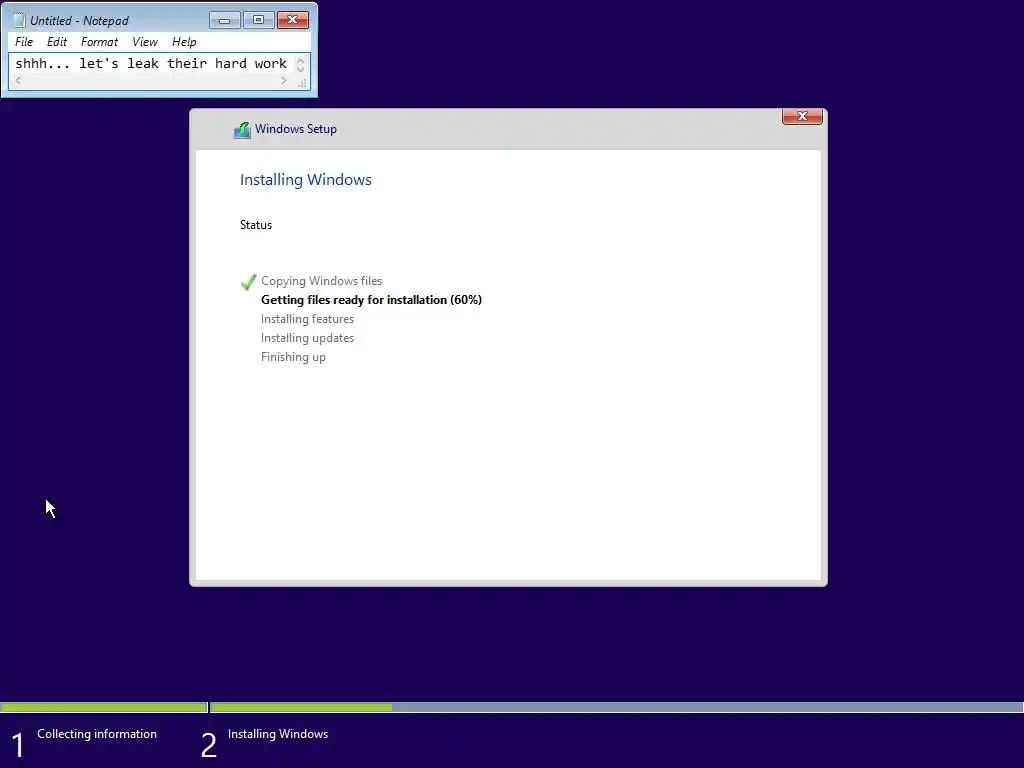Viewport: 1024px width, 768px height.
Task: Click the green checkmark beside Copying Windows files
Action: (248, 282)
